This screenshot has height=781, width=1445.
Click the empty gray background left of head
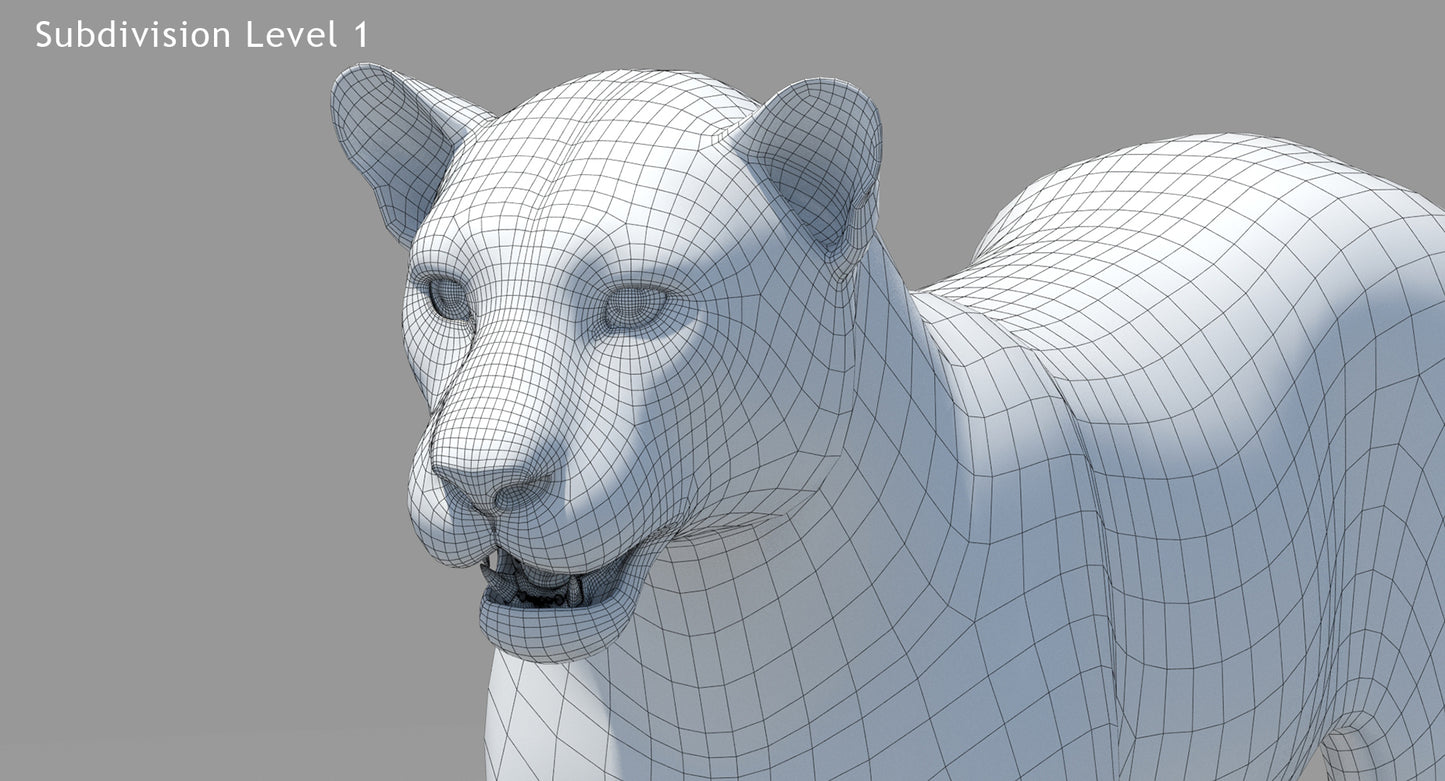pyautogui.click(x=200, y=400)
